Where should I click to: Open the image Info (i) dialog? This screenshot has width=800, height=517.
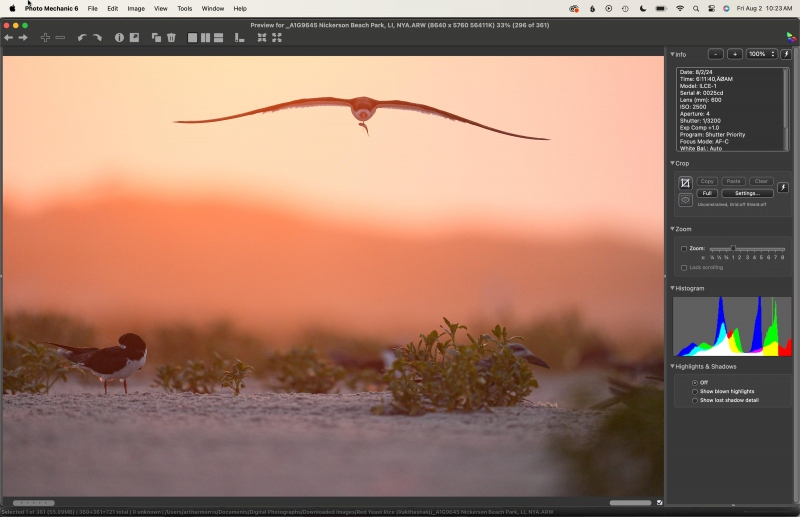click(x=119, y=38)
